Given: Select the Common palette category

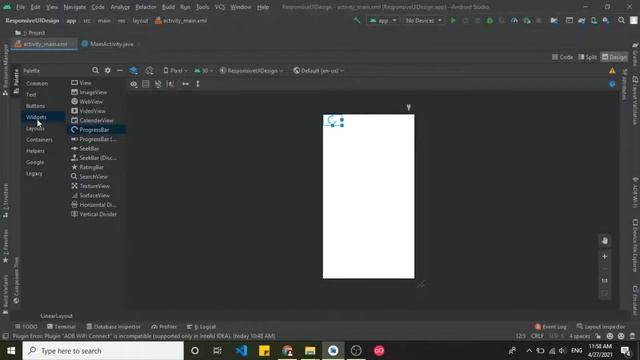Looking at the screenshot, I should point(37,83).
